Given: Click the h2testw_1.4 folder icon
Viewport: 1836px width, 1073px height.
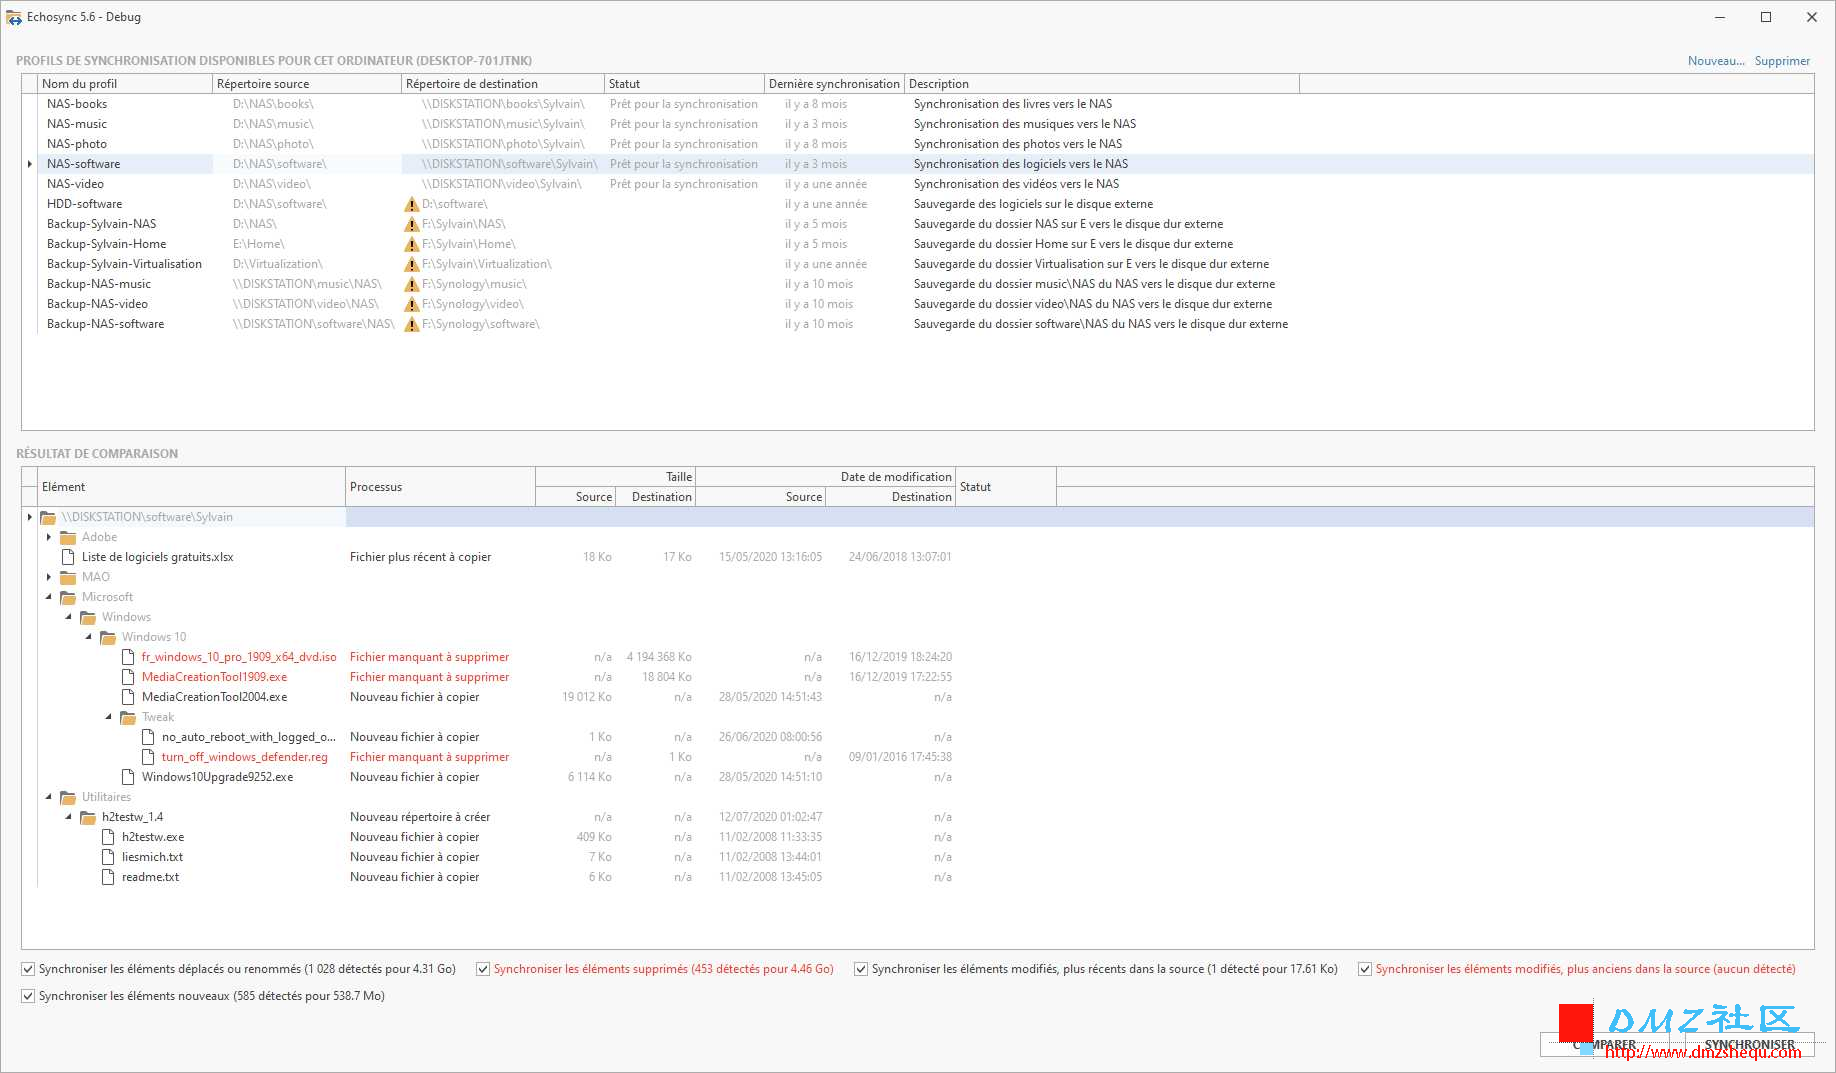Looking at the screenshot, I should (x=88, y=817).
